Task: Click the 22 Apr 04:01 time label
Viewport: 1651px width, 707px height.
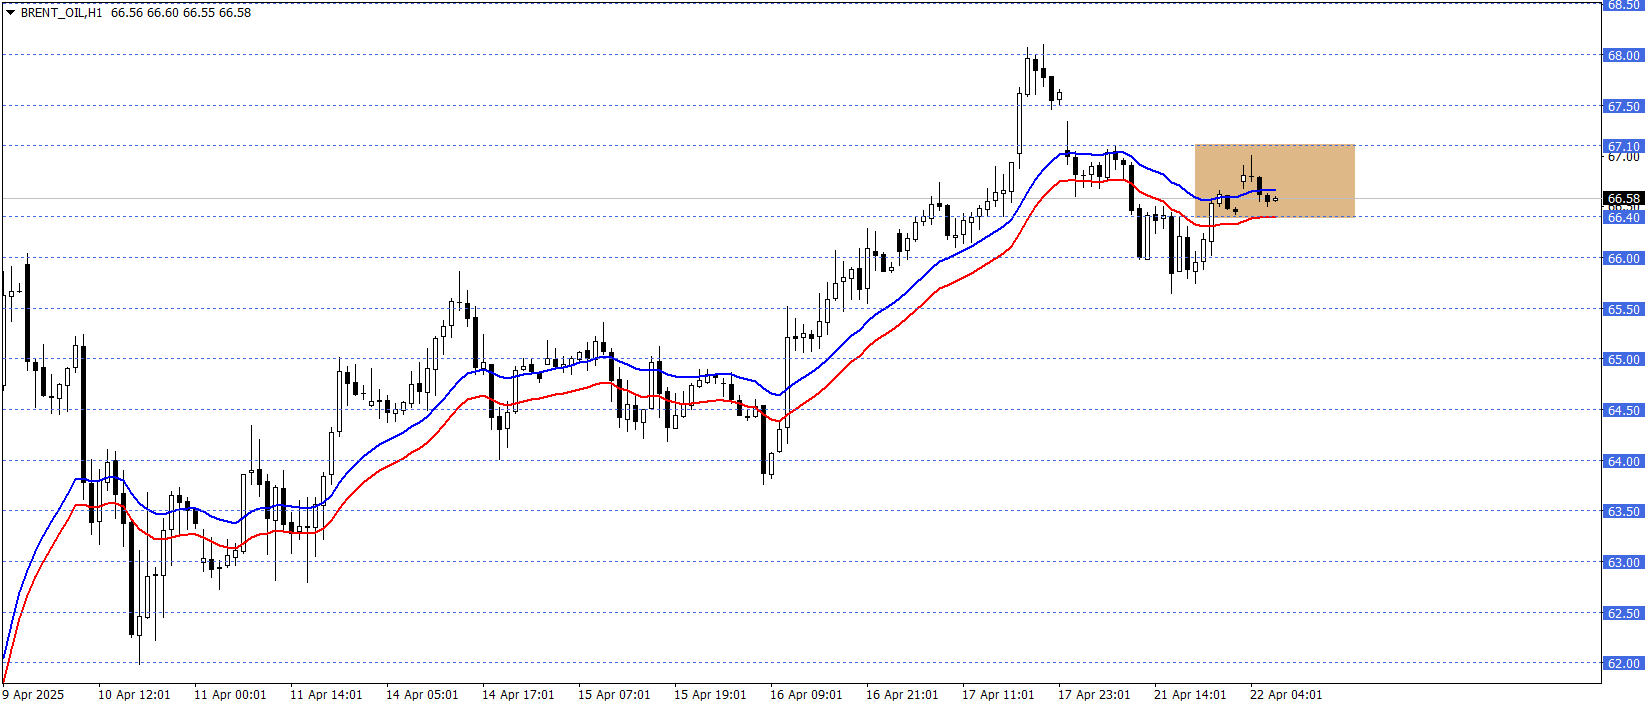Action: [1286, 694]
